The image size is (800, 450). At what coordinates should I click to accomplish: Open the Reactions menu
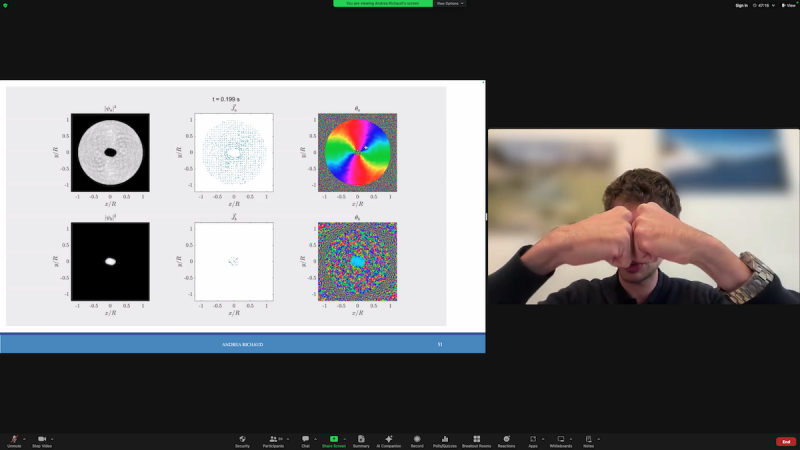pyautogui.click(x=506, y=439)
